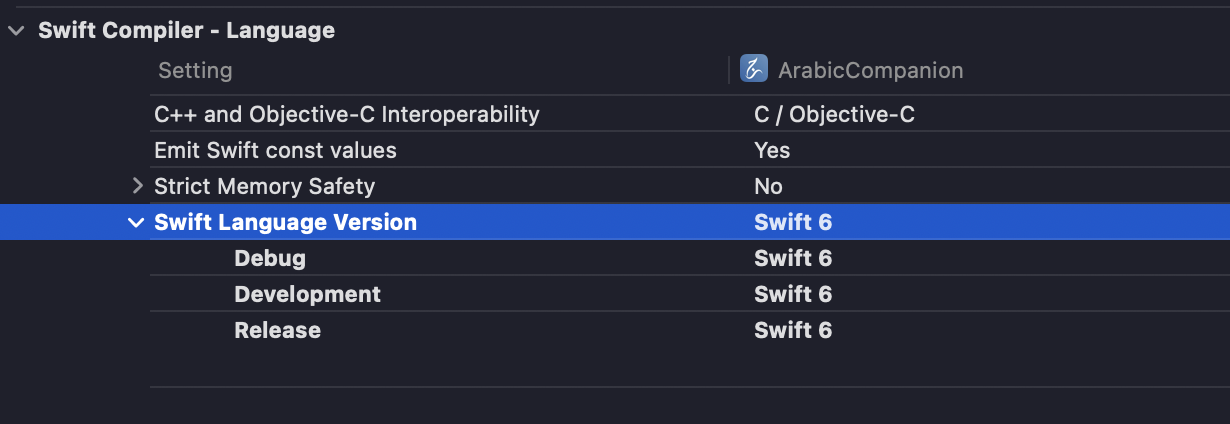Toggle Emit Swift const values Yes value
This screenshot has height=424, width=1230.
(772, 150)
